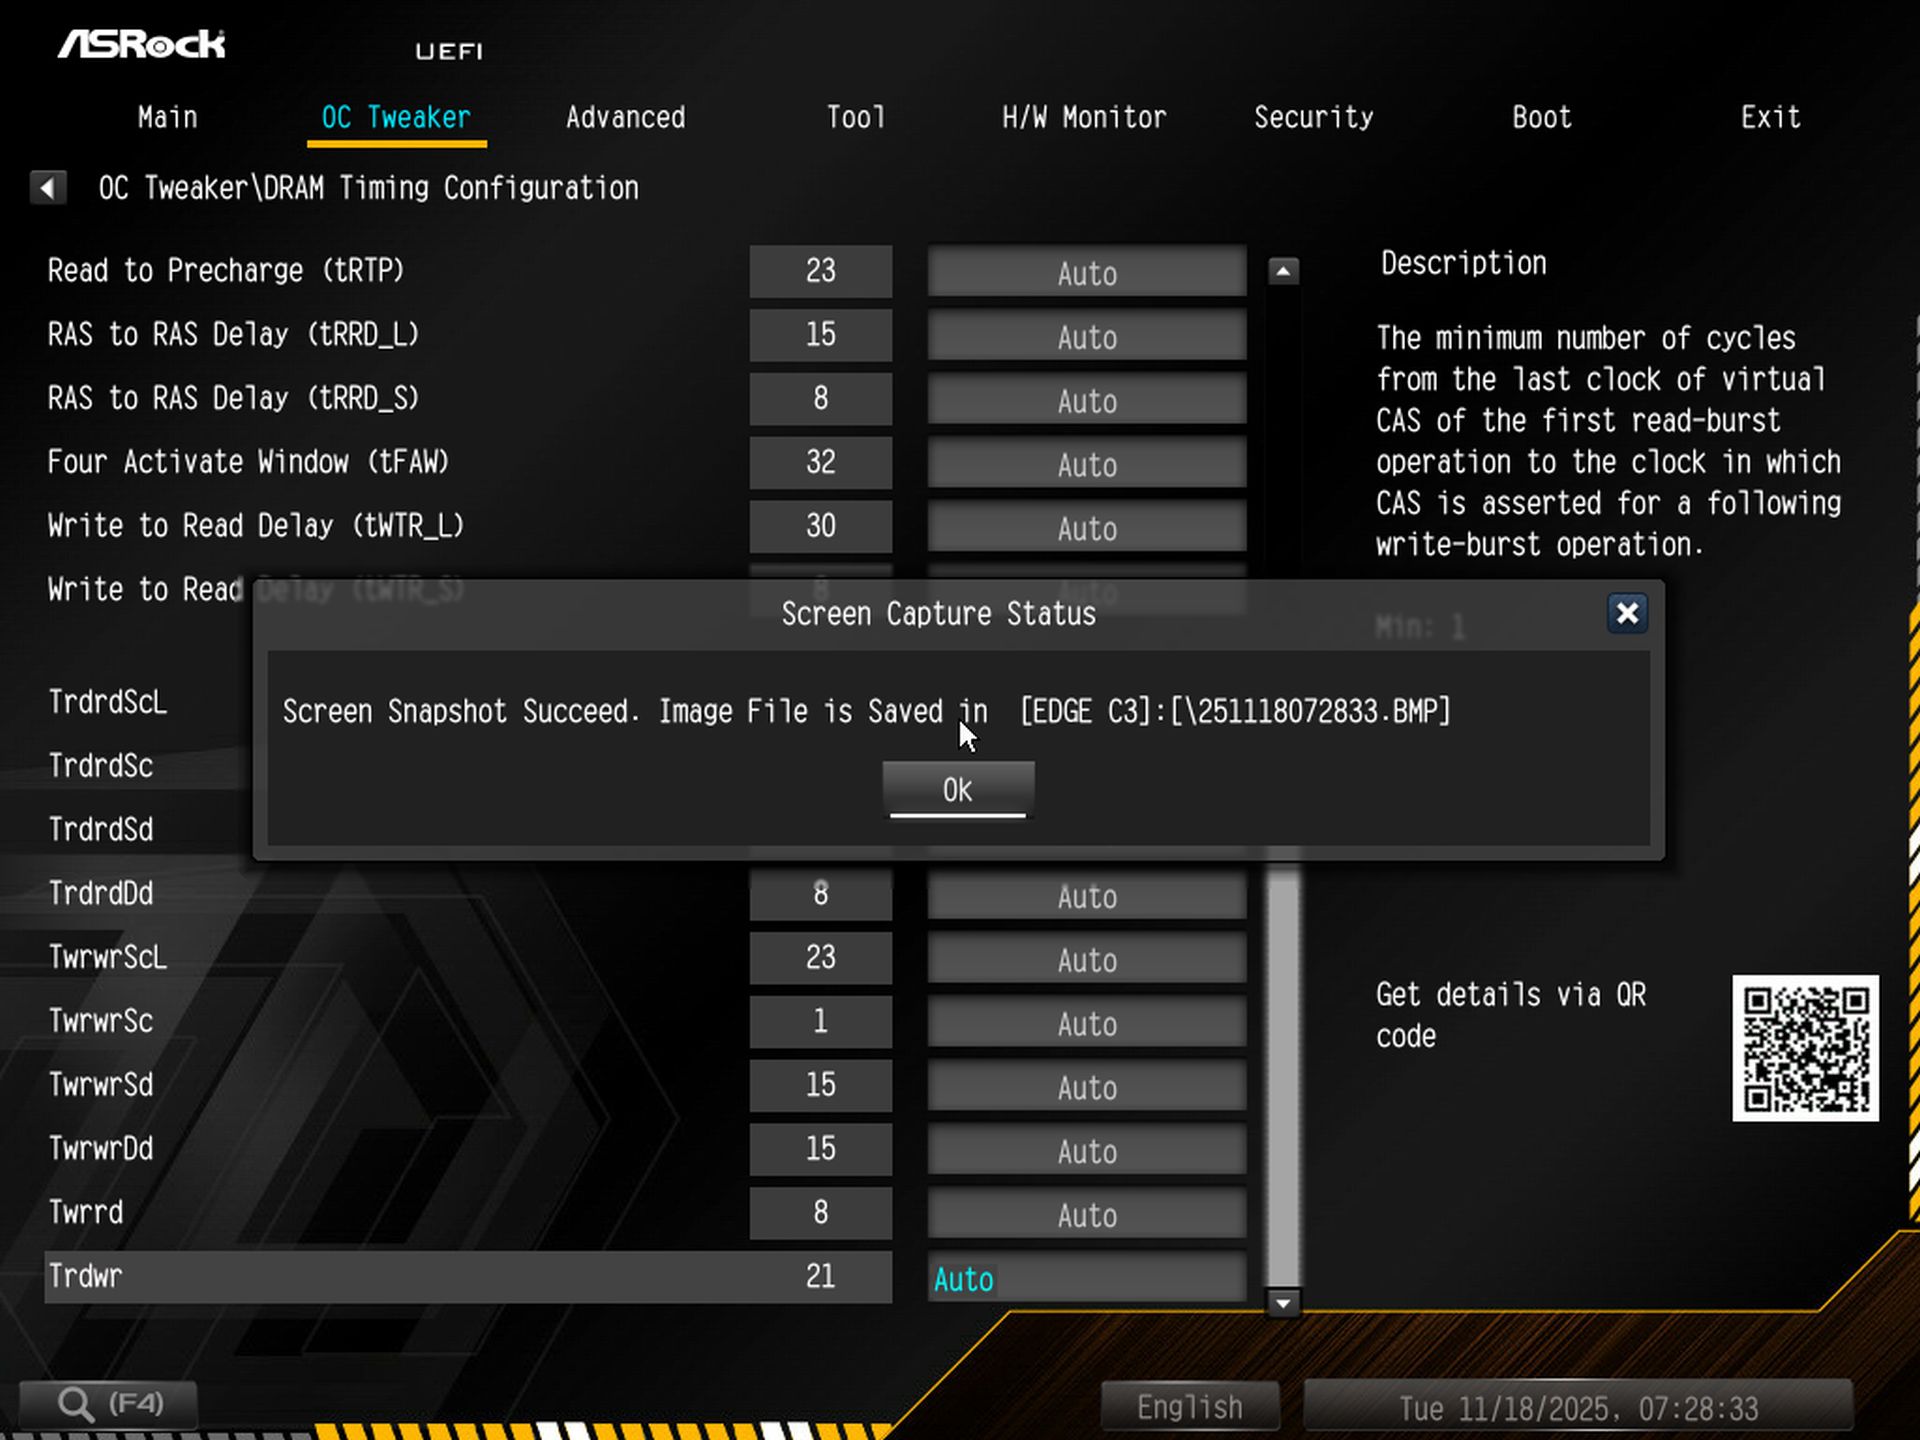The width and height of the screenshot is (1920, 1440).
Task: Open the search tool via magnifier icon
Action: 75,1402
